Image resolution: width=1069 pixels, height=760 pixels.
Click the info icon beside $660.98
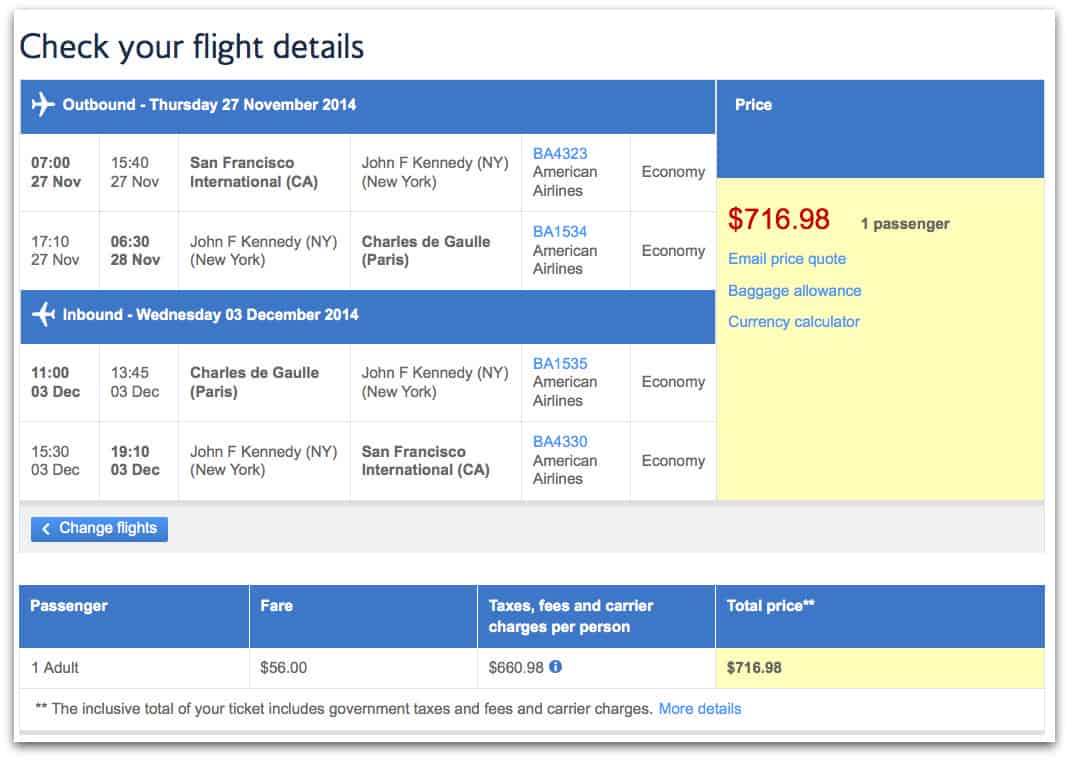click(556, 667)
